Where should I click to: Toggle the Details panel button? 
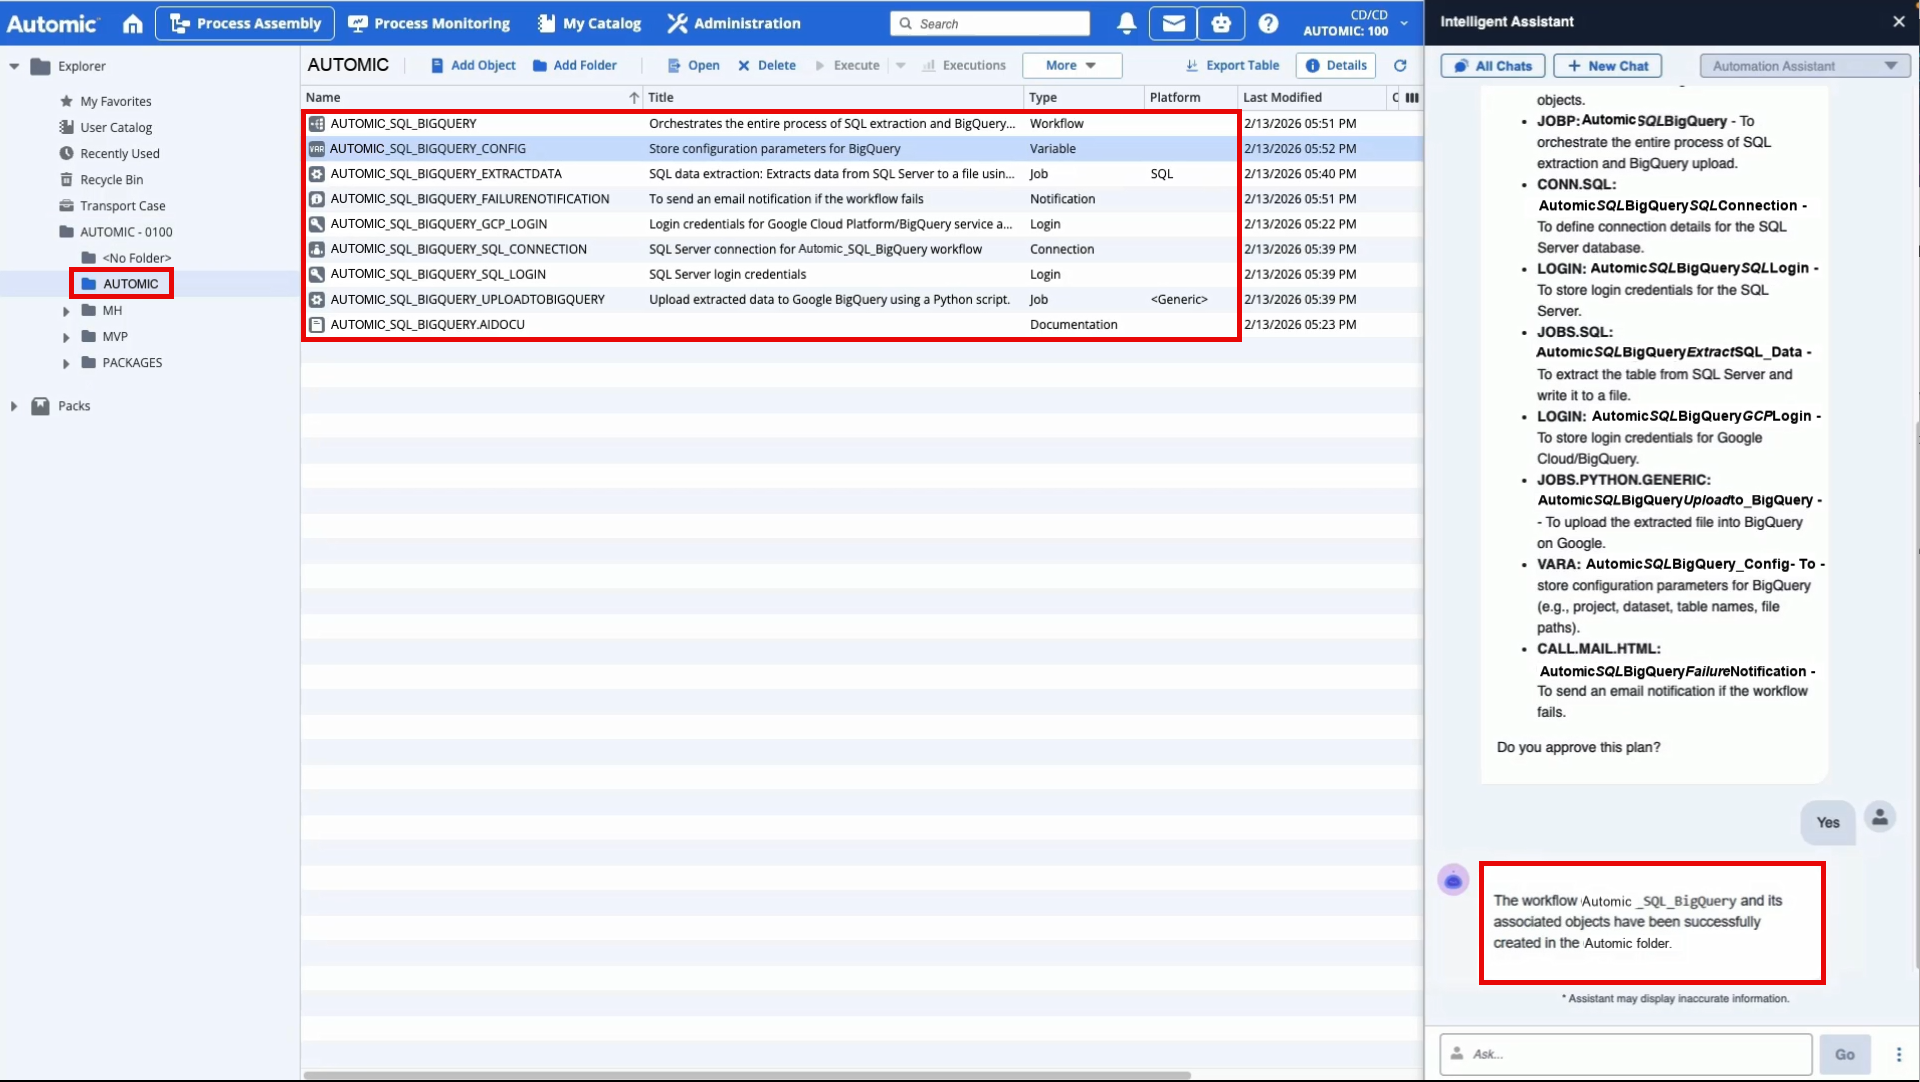point(1336,65)
